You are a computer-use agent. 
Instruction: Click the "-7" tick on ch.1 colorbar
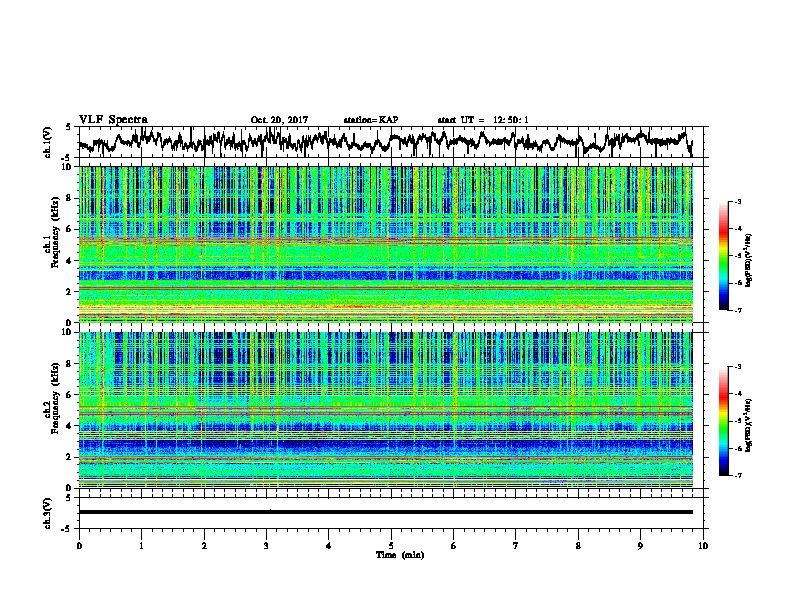(x=737, y=310)
